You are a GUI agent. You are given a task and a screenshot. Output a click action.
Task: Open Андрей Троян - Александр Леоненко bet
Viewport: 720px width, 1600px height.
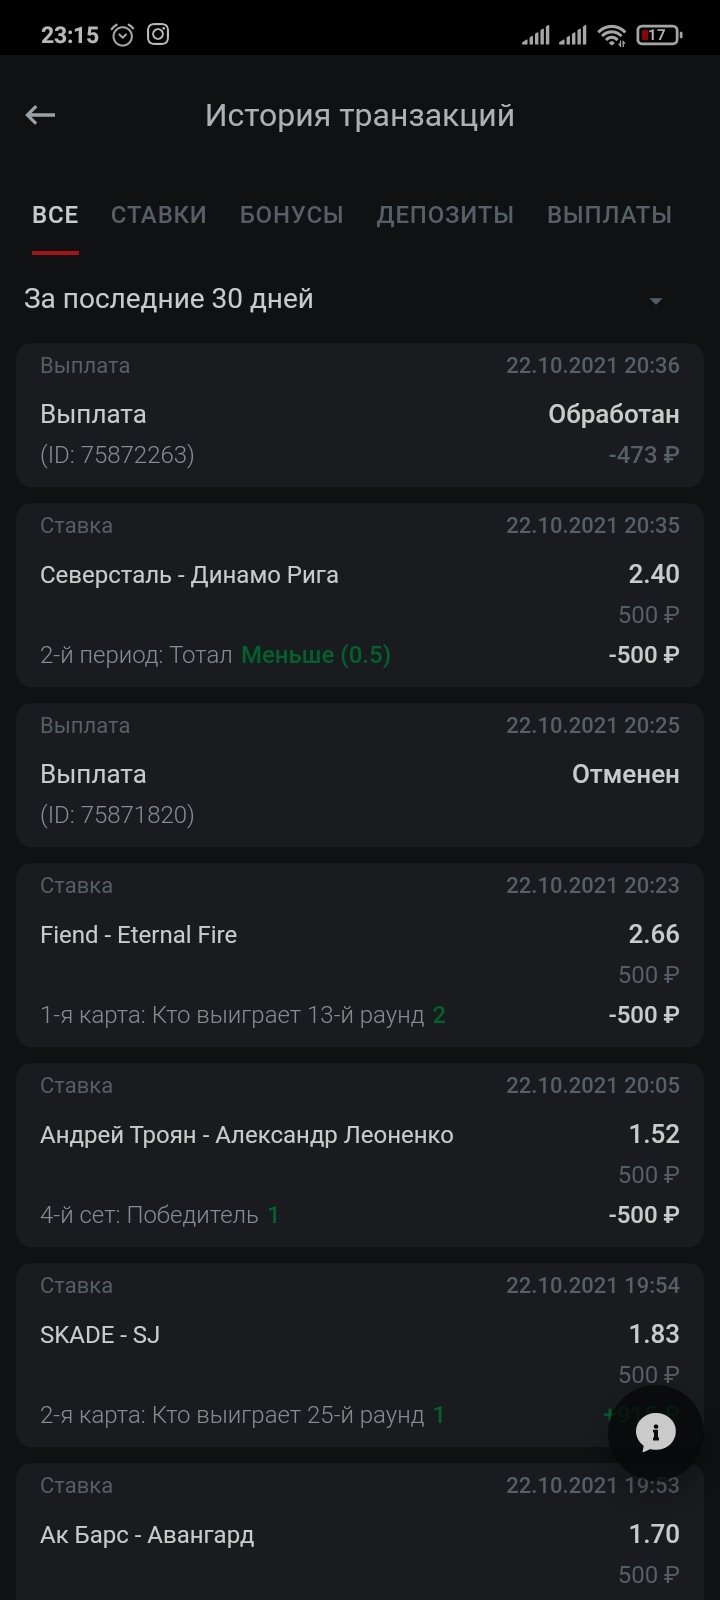(360, 1155)
